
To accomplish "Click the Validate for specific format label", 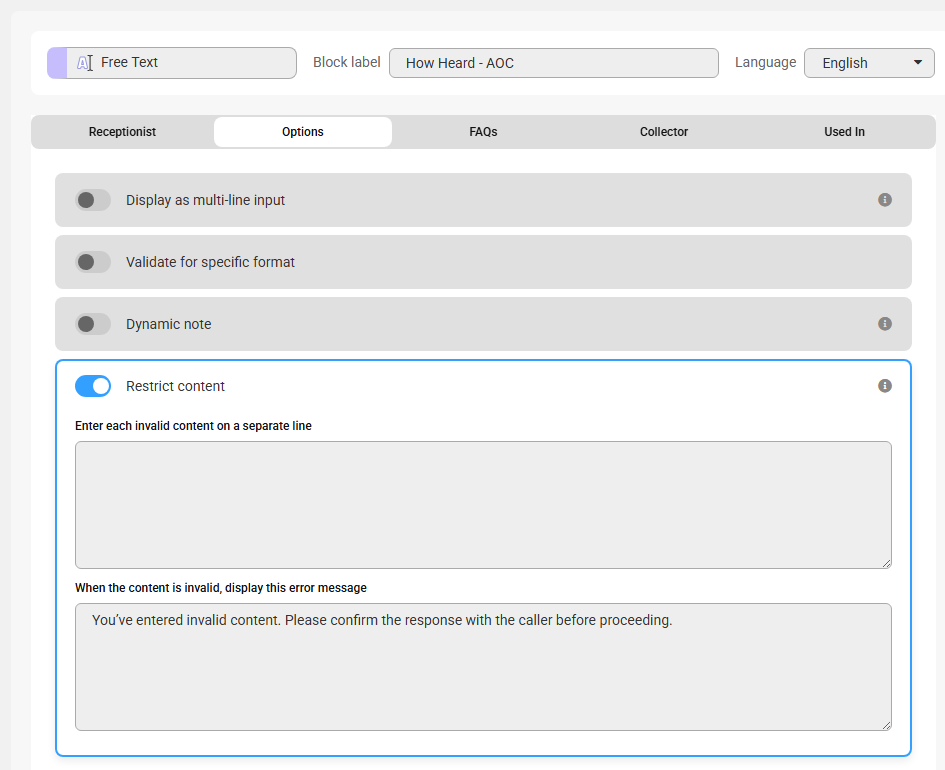I will point(210,262).
